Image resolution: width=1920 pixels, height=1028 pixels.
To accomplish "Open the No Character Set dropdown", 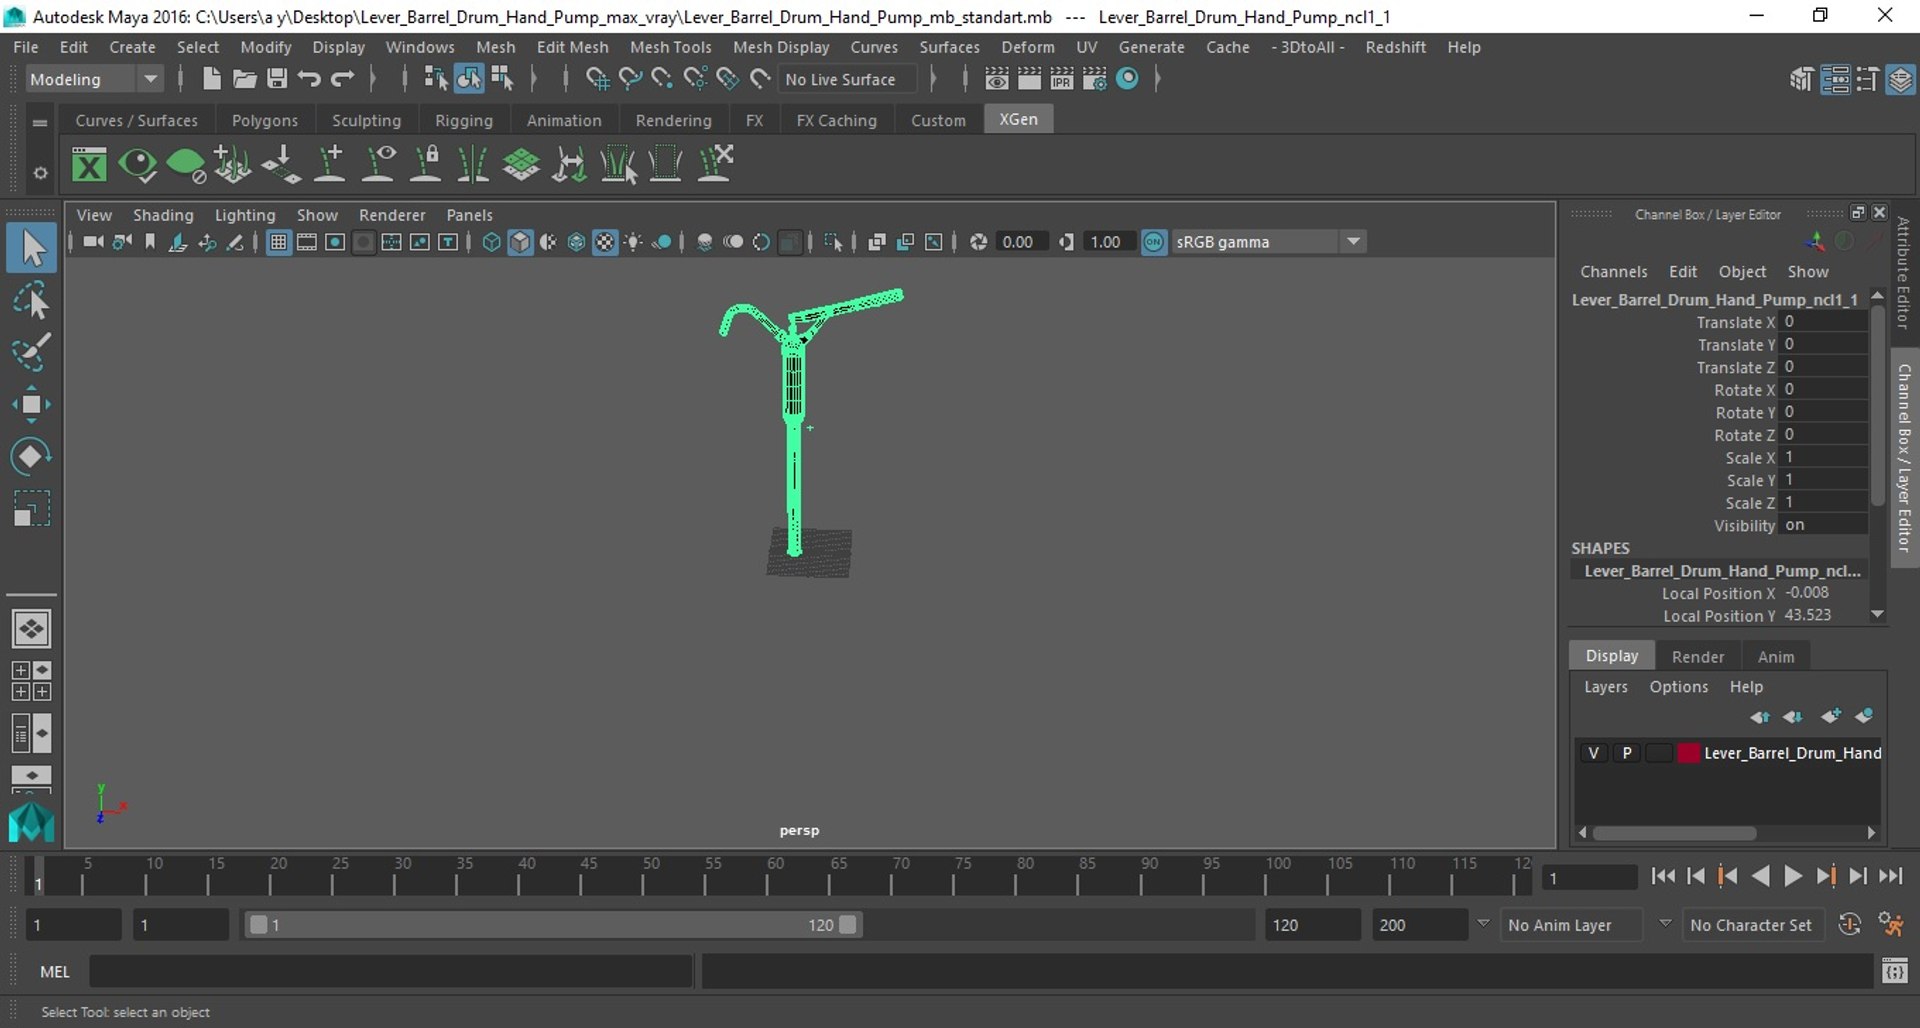I will click(1753, 925).
